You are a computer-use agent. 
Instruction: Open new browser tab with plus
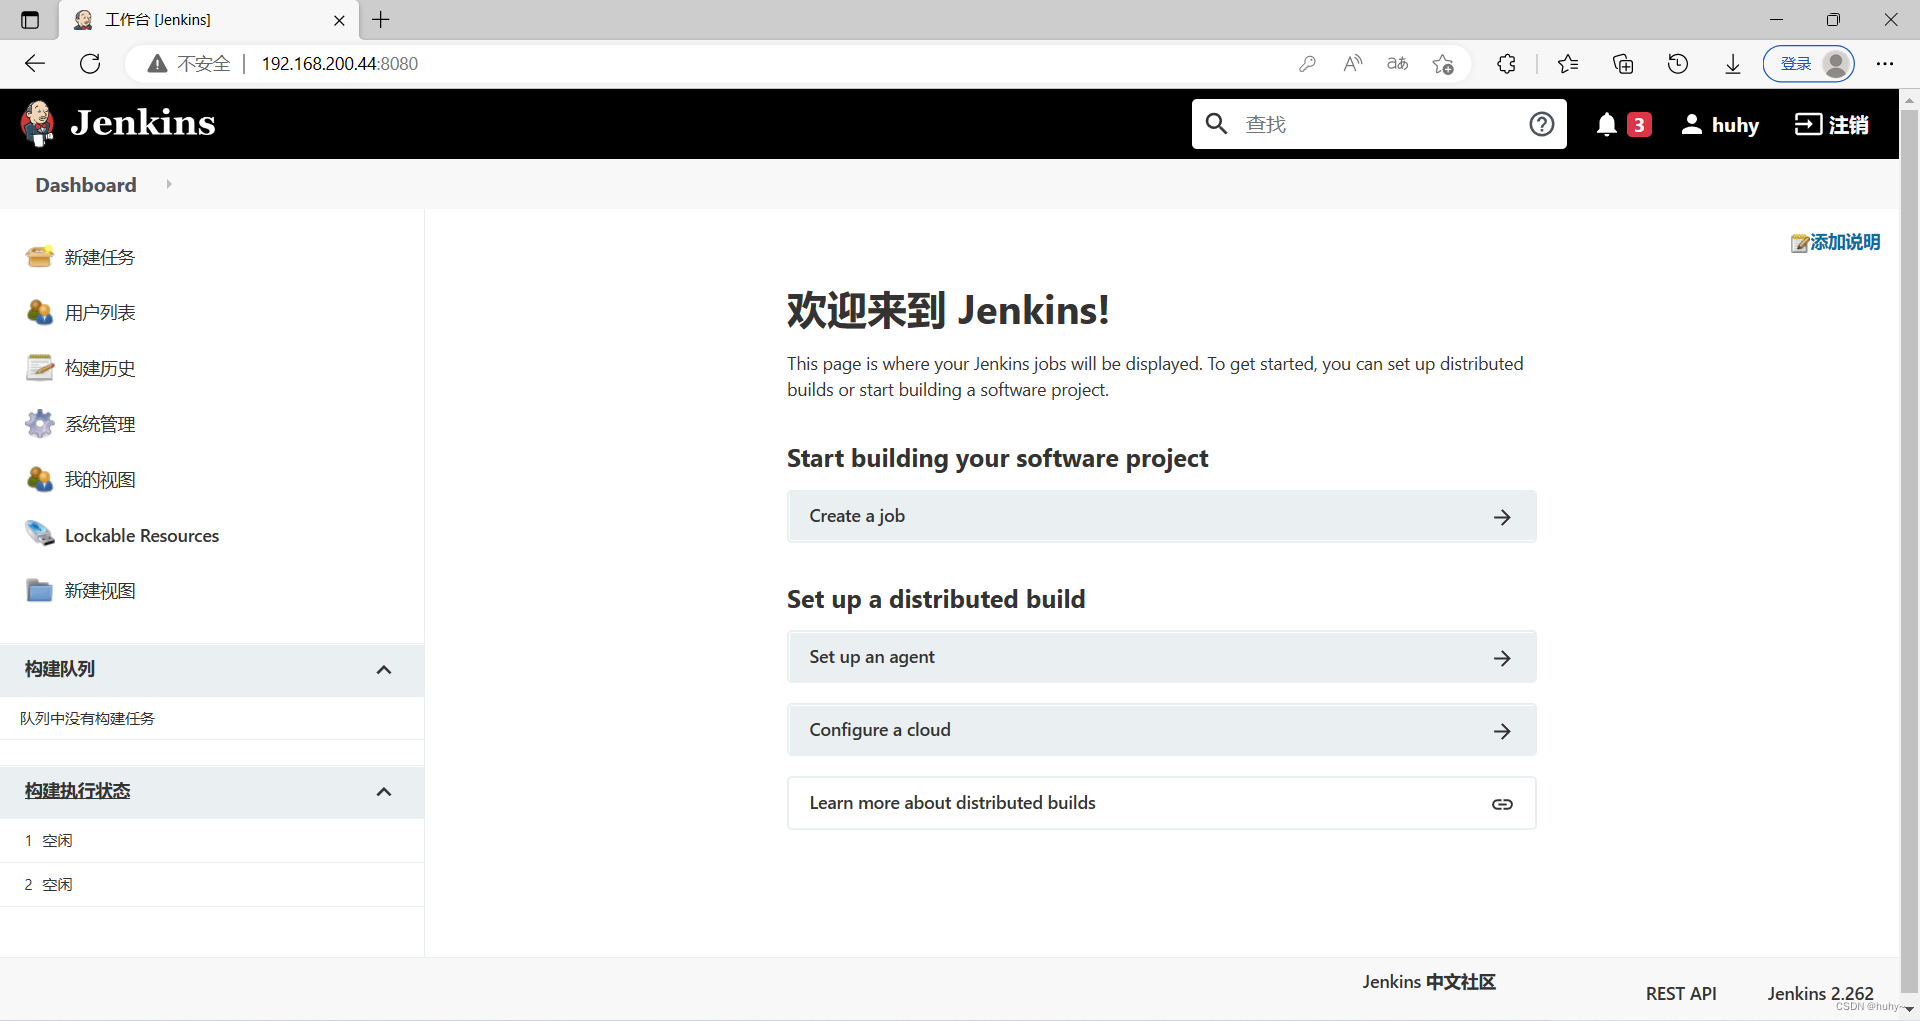[x=381, y=19]
